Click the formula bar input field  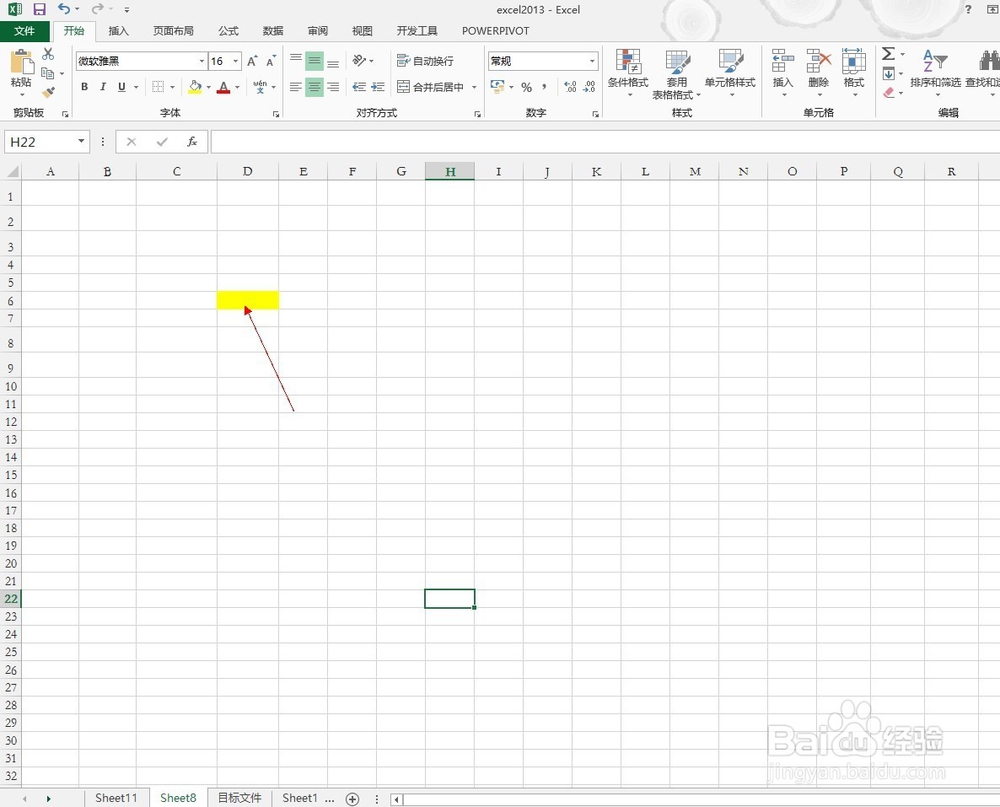click(605, 142)
